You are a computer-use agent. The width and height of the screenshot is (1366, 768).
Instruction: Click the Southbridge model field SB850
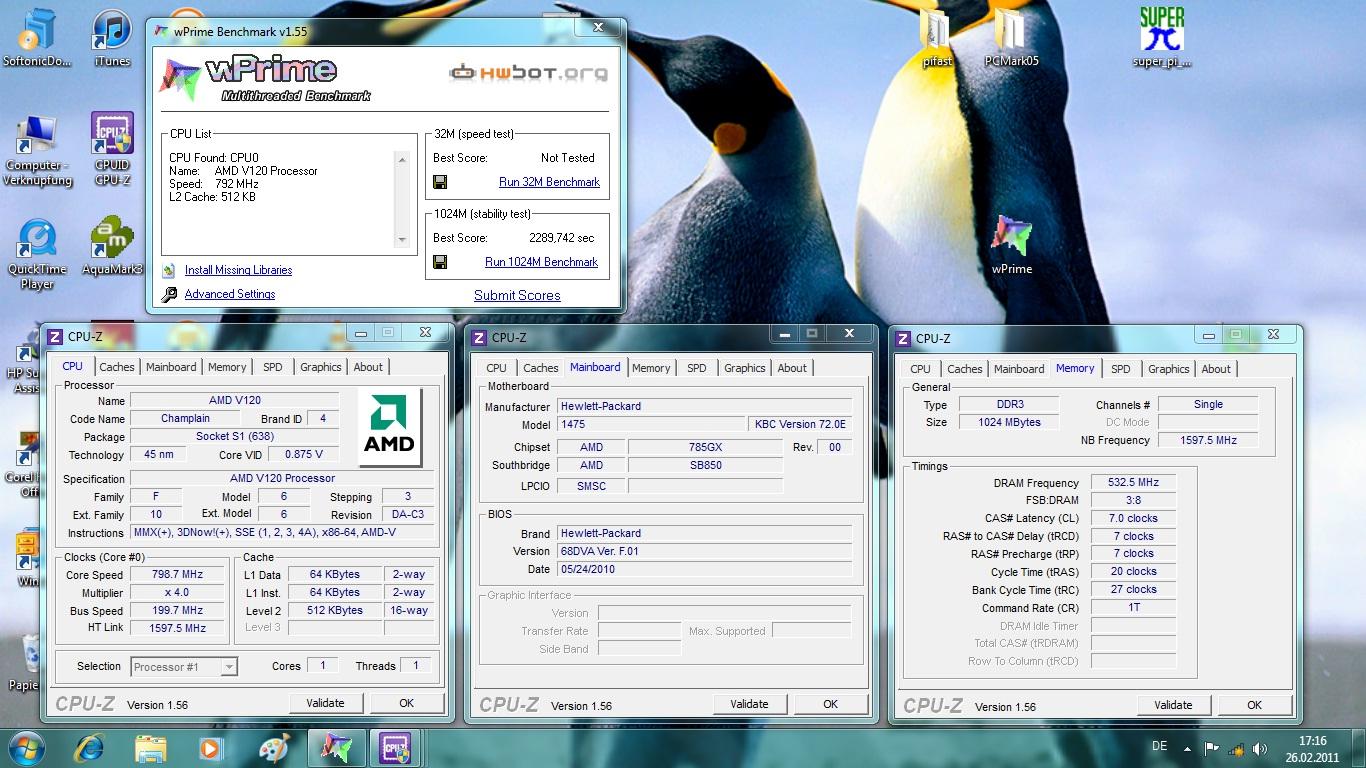click(705, 465)
